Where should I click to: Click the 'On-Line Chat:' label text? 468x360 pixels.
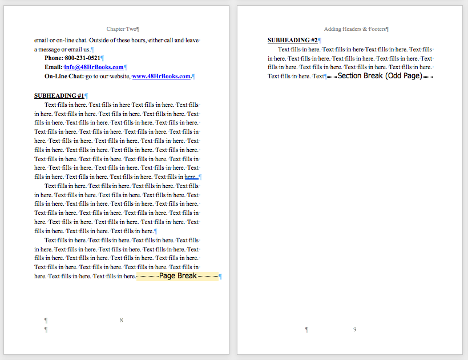64,76
